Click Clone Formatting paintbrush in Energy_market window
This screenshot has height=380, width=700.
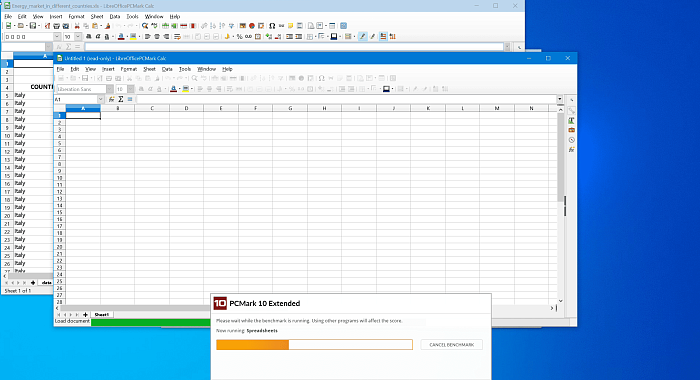[x=108, y=25]
